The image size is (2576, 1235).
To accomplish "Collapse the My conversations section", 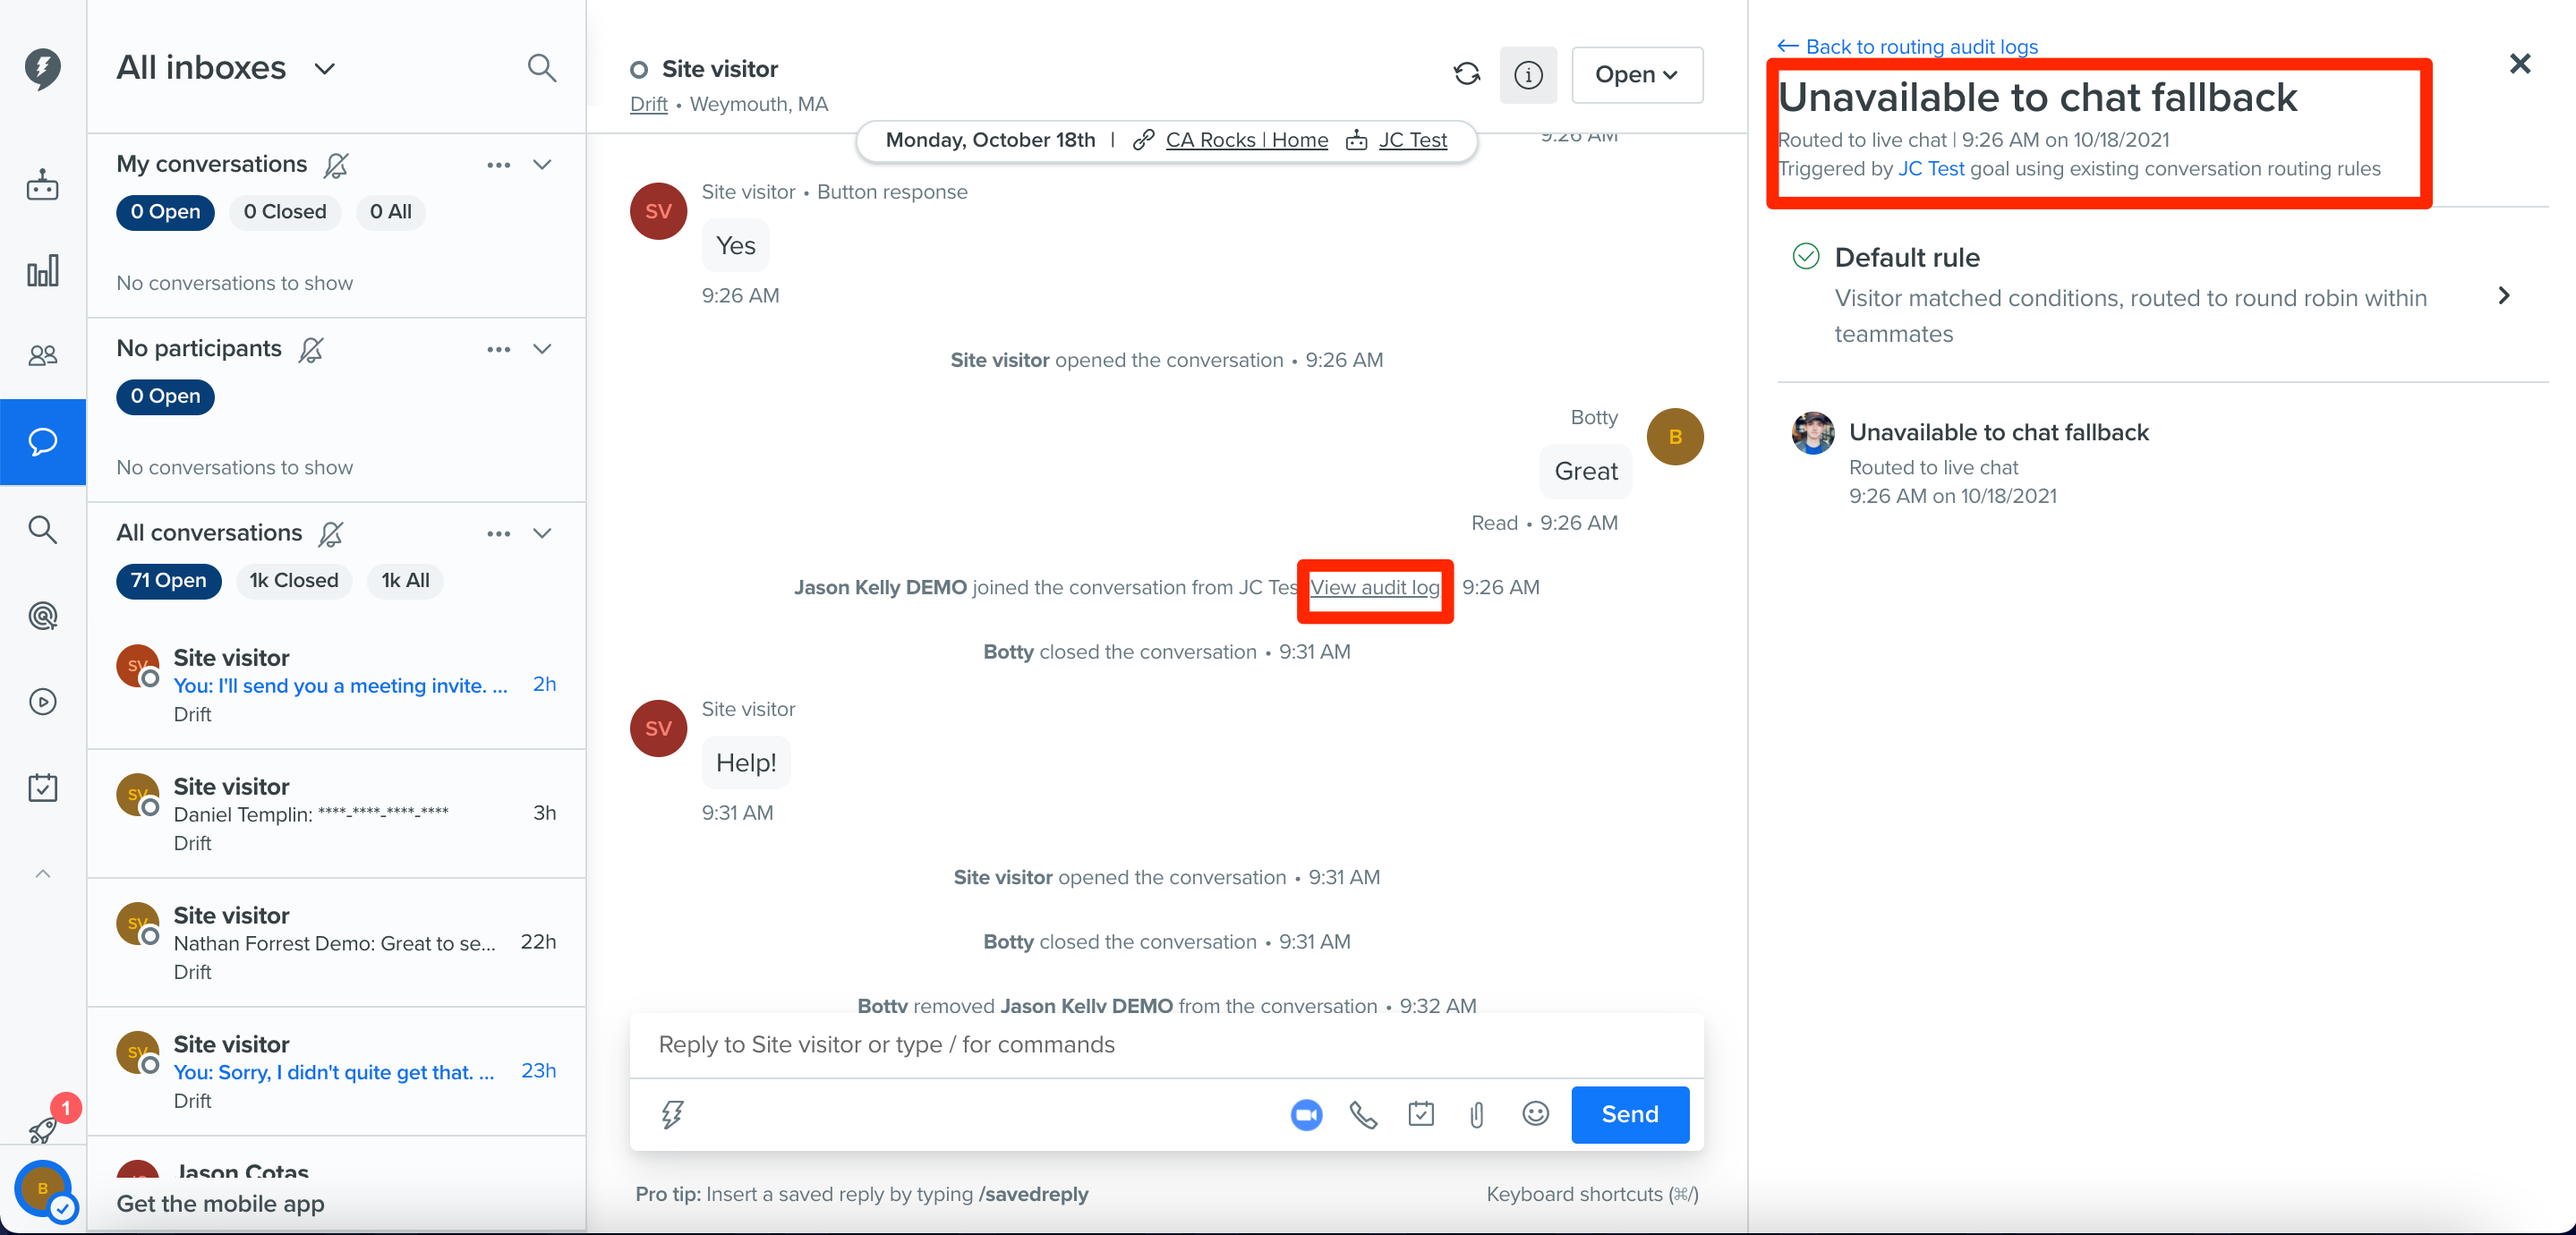I will [542, 164].
